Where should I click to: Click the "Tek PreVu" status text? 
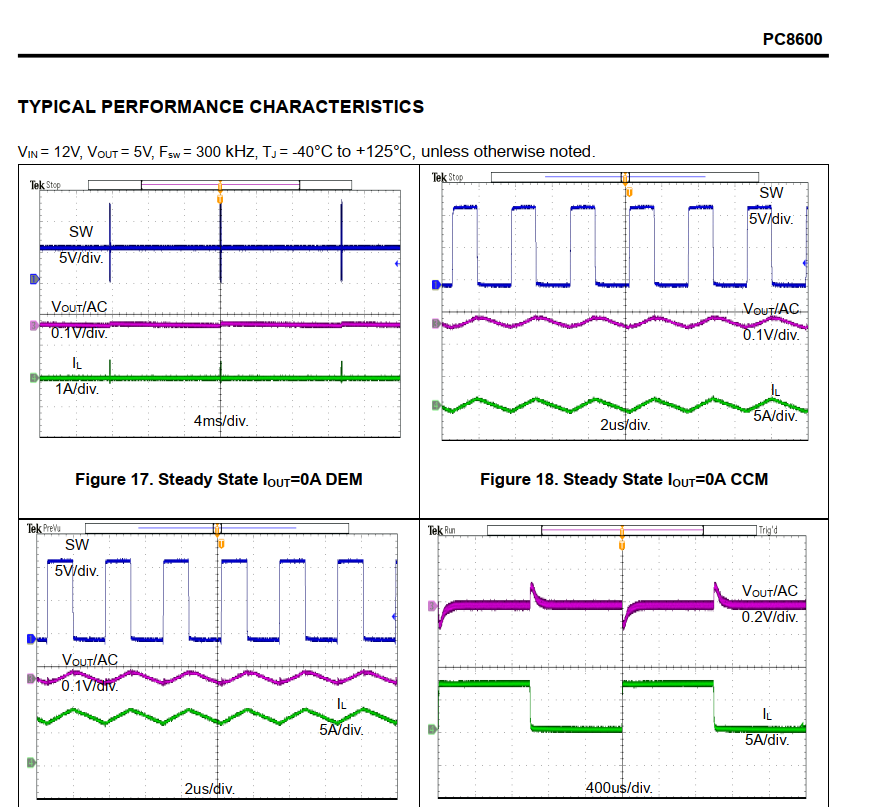[x=44, y=528]
